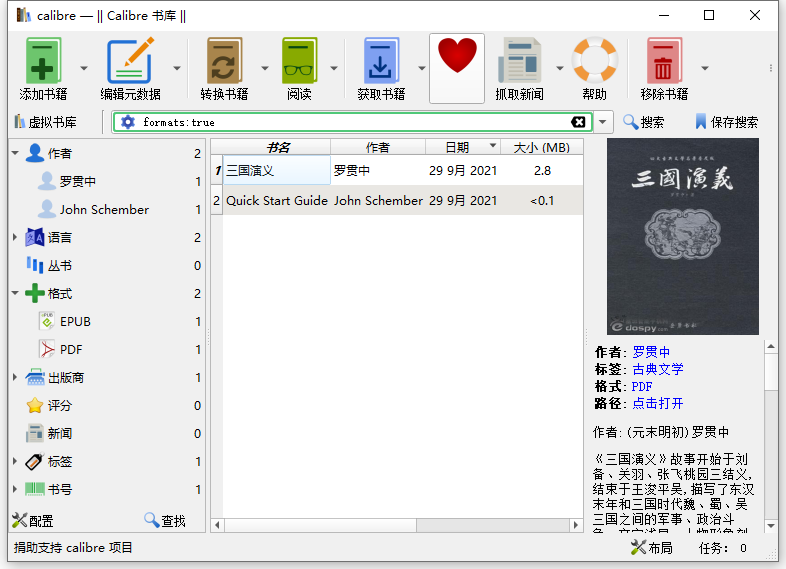The width and height of the screenshot is (786, 569).
Task: Click the Search (搜索) button
Action: (x=644, y=122)
